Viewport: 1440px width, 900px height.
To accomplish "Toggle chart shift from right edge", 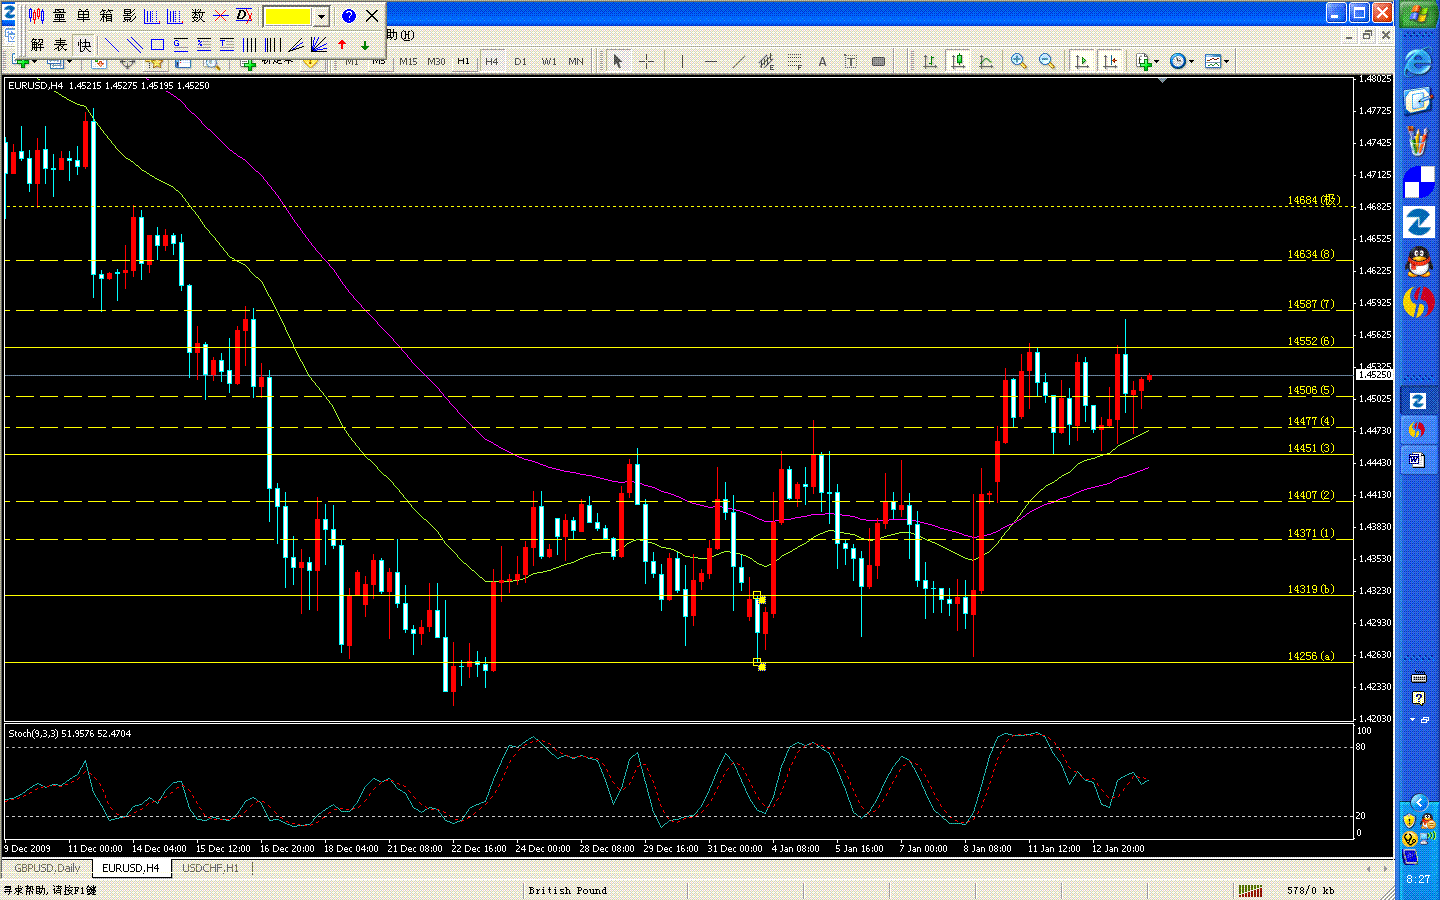I will click(x=1110, y=62).
